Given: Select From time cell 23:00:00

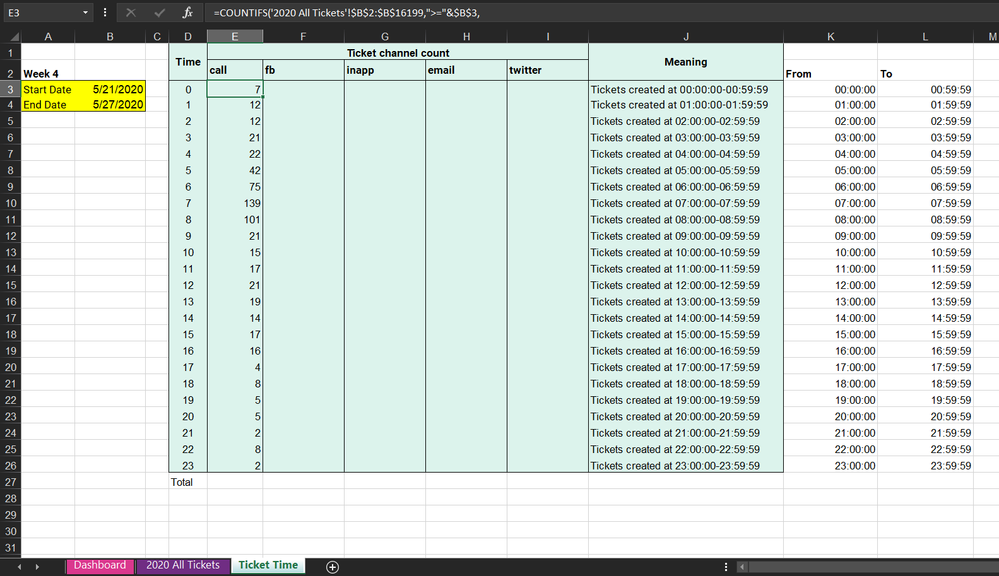Looking at the screenshot, I should [830, 466].
